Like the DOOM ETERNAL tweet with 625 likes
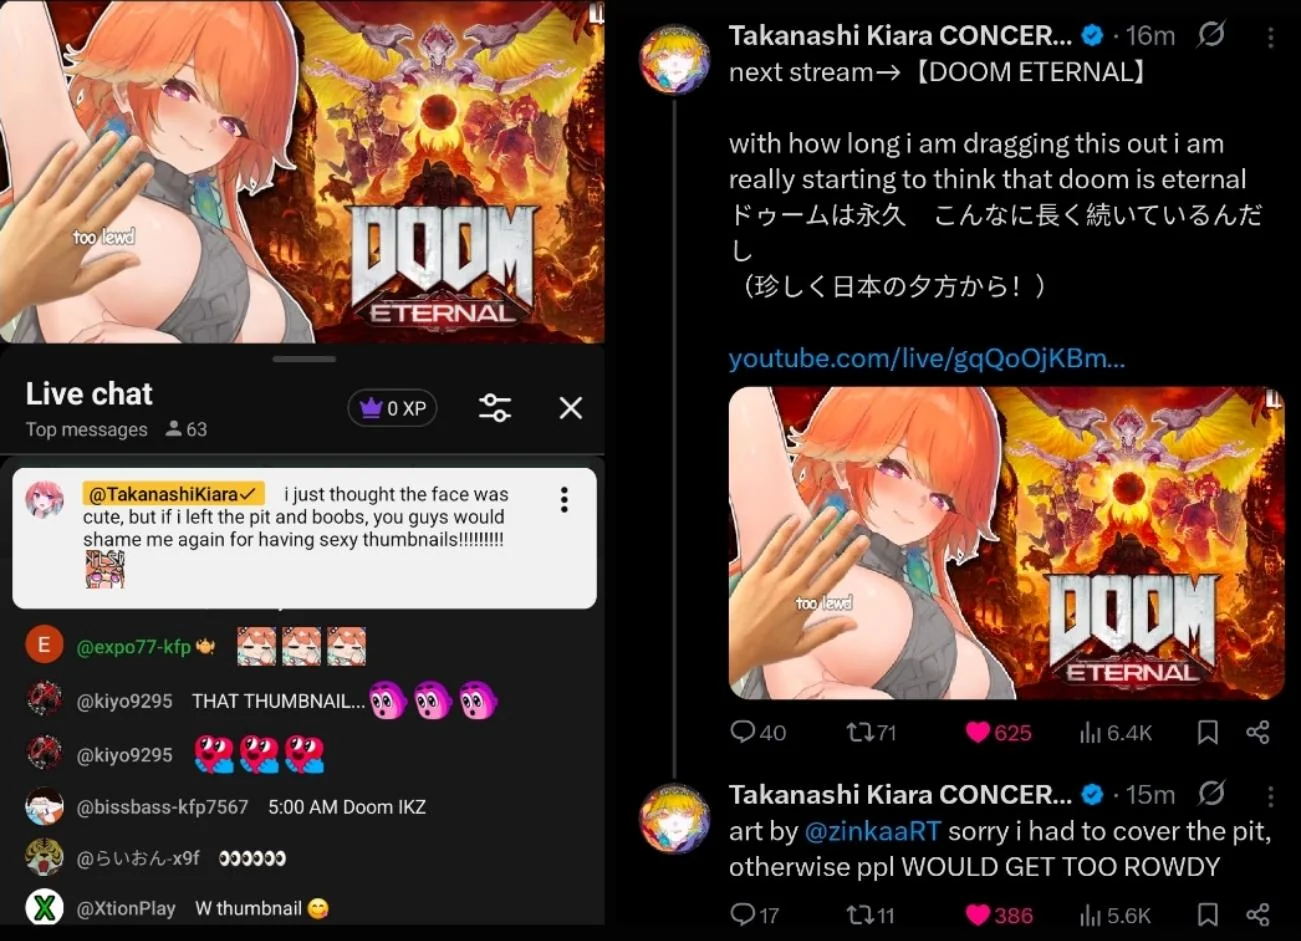 [998, 733]
